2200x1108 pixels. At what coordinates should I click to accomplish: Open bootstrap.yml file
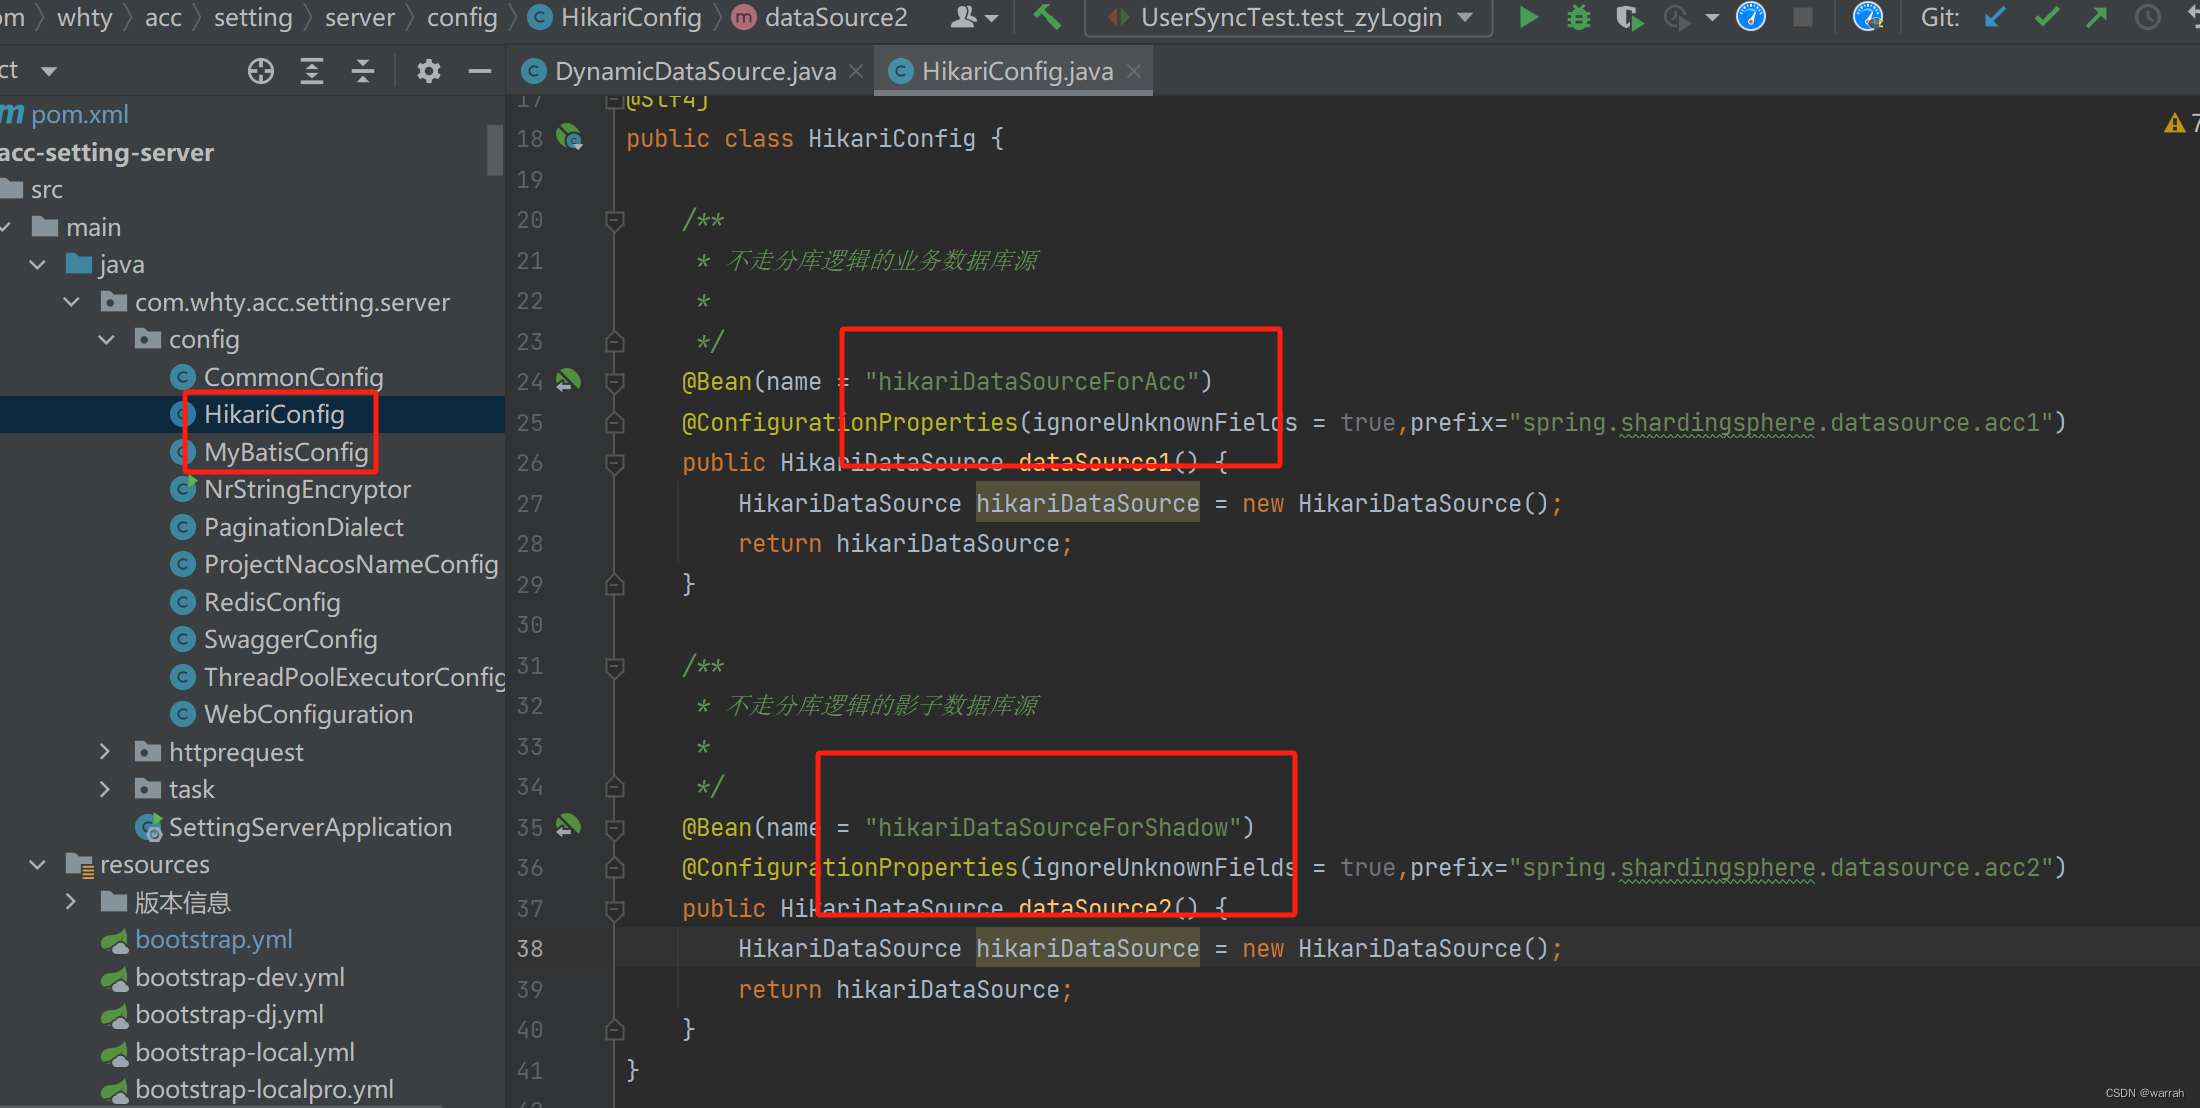pyautogui.click(x=198, y=940)
